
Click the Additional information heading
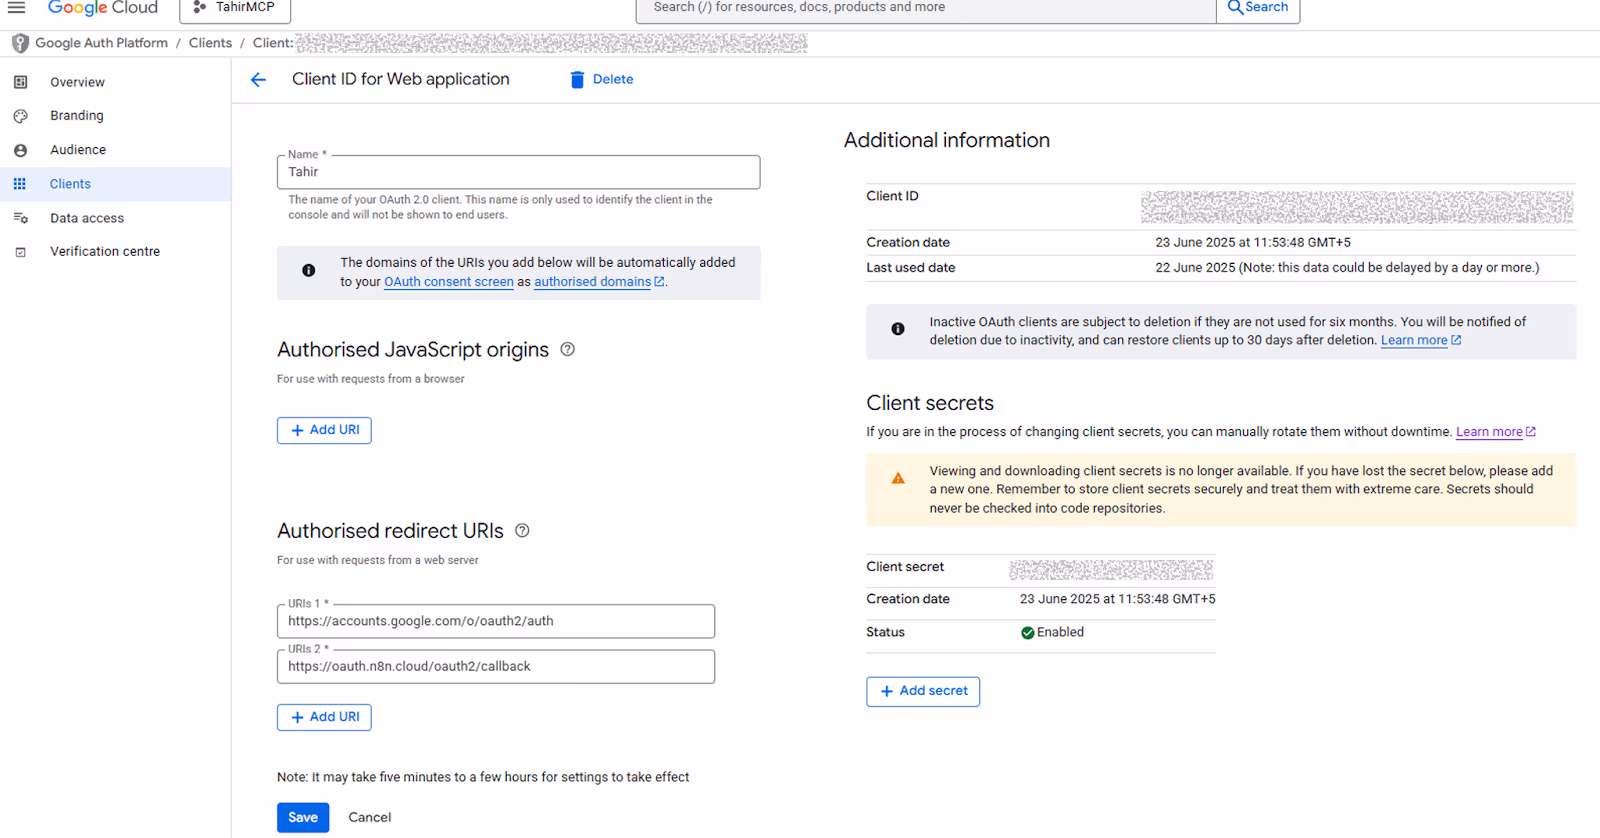tap(947, 140)
